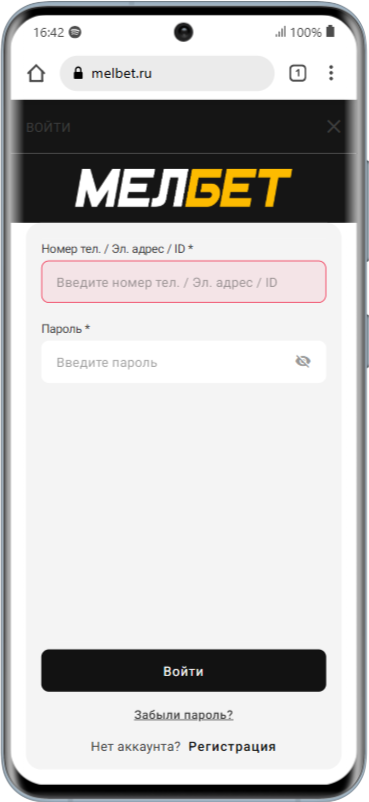Tap the 16:42 clock in status bar
369x802 pixels.
49,32
